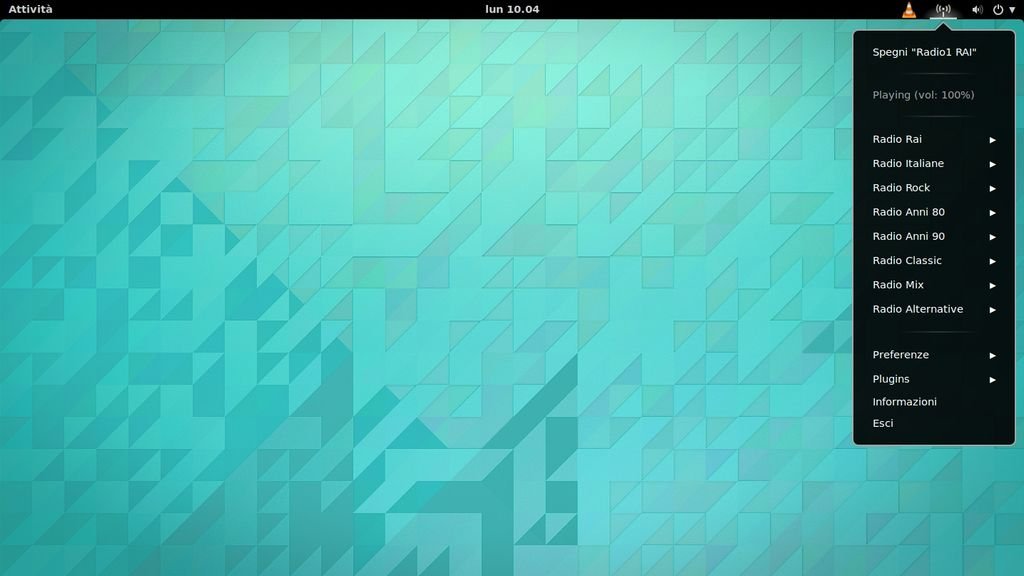Expand arrow next to Radio Mix

992,285
